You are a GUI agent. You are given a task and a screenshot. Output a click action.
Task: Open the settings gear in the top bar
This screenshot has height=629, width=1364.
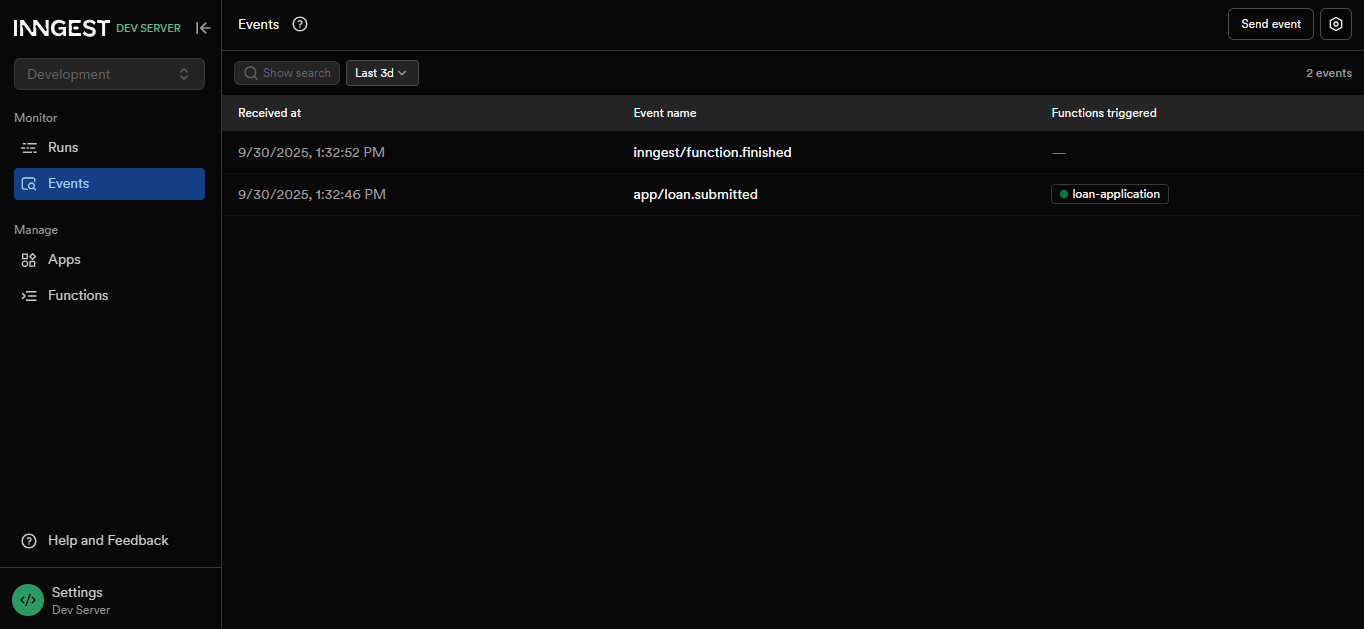[x=1336, y=24]
